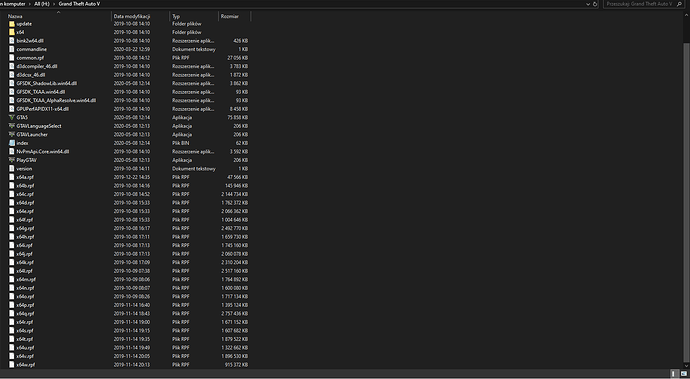Image resolution: width=690 pixels, height=379 pixels.
Task: Select the x64h.rpf file
Action: [25, 237]
